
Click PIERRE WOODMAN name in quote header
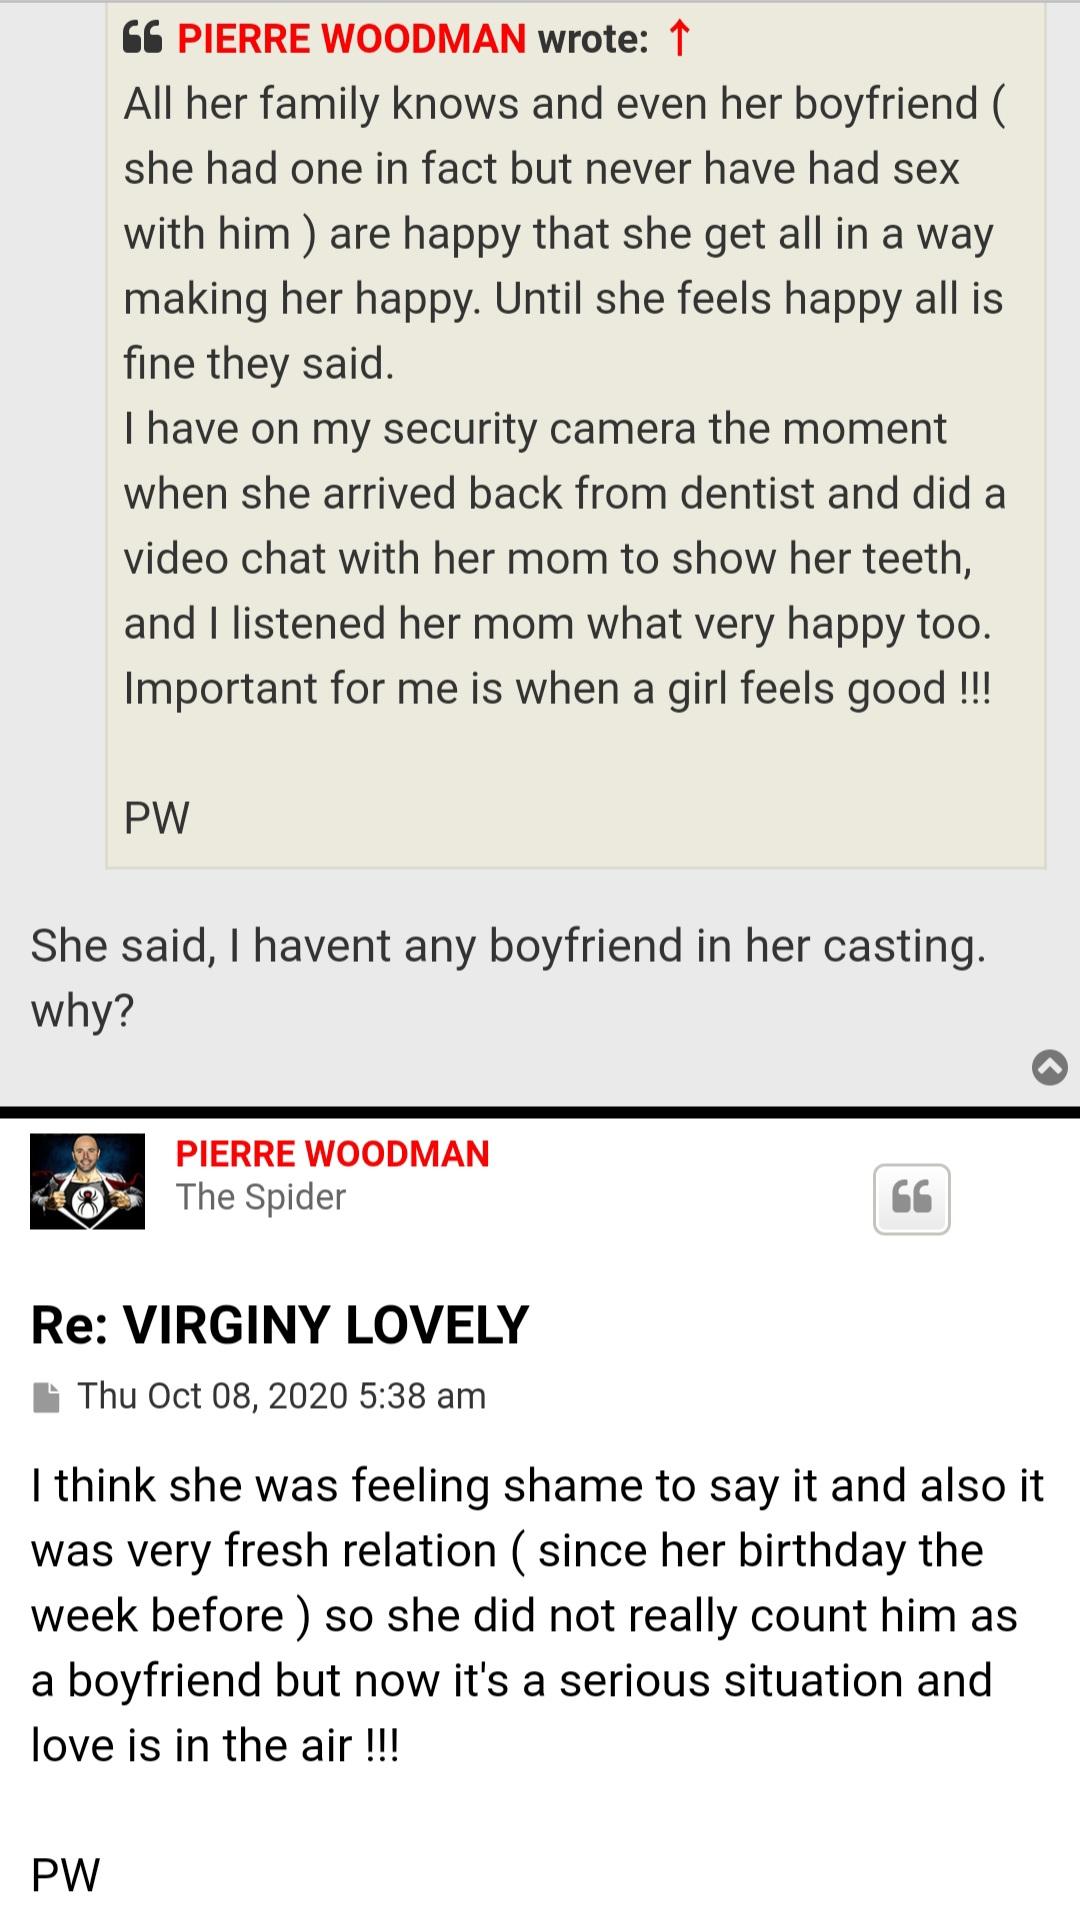pyautogui.click(x=351, y=39)
